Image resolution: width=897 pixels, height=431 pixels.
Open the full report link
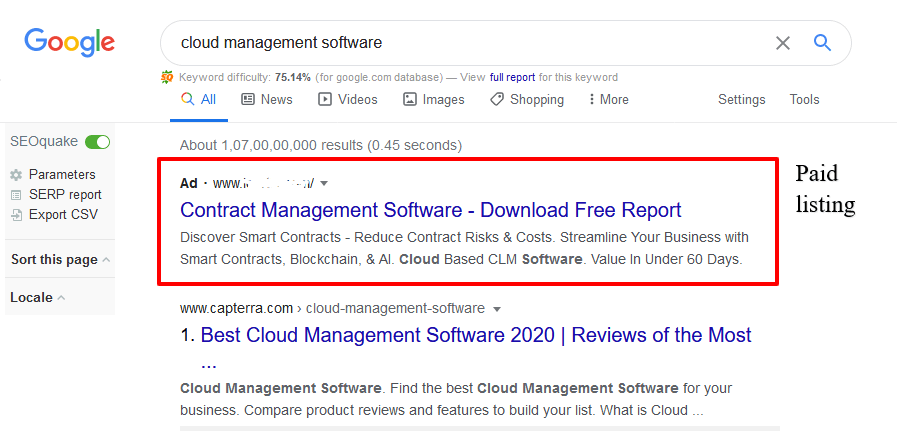(512, 77)
